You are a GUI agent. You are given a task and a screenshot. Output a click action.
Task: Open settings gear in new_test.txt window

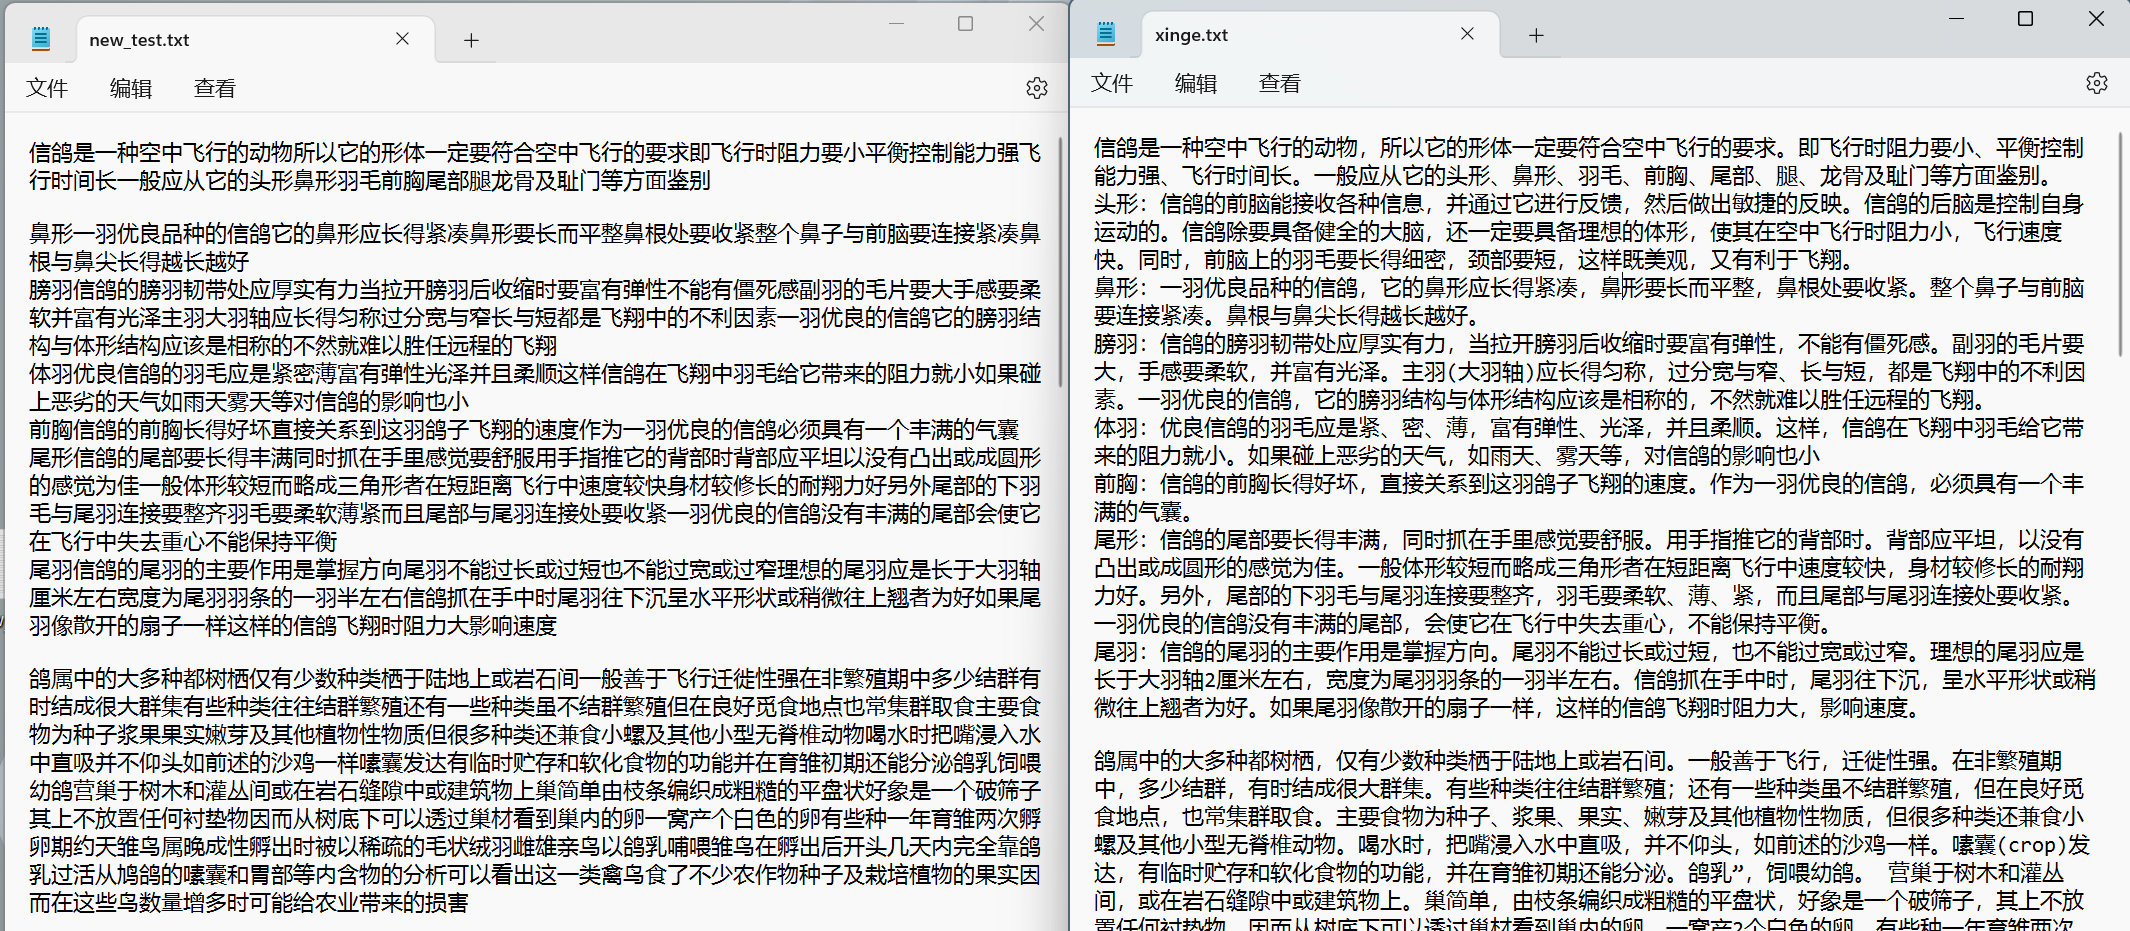(1037, 88)
